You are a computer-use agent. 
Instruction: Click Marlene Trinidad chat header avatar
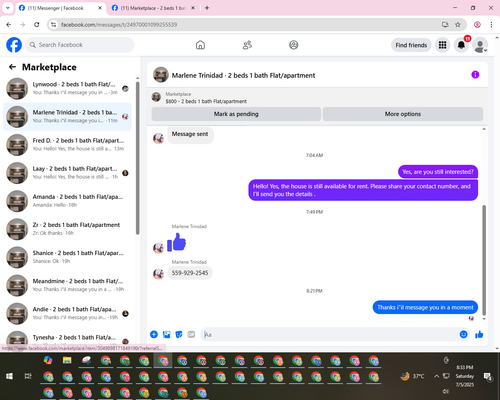click(161, 75)
